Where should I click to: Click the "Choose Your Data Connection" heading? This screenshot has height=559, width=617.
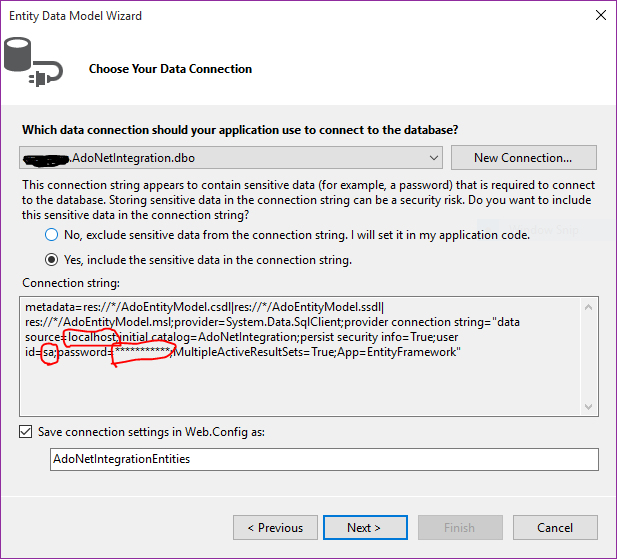[x=170, y=69]
